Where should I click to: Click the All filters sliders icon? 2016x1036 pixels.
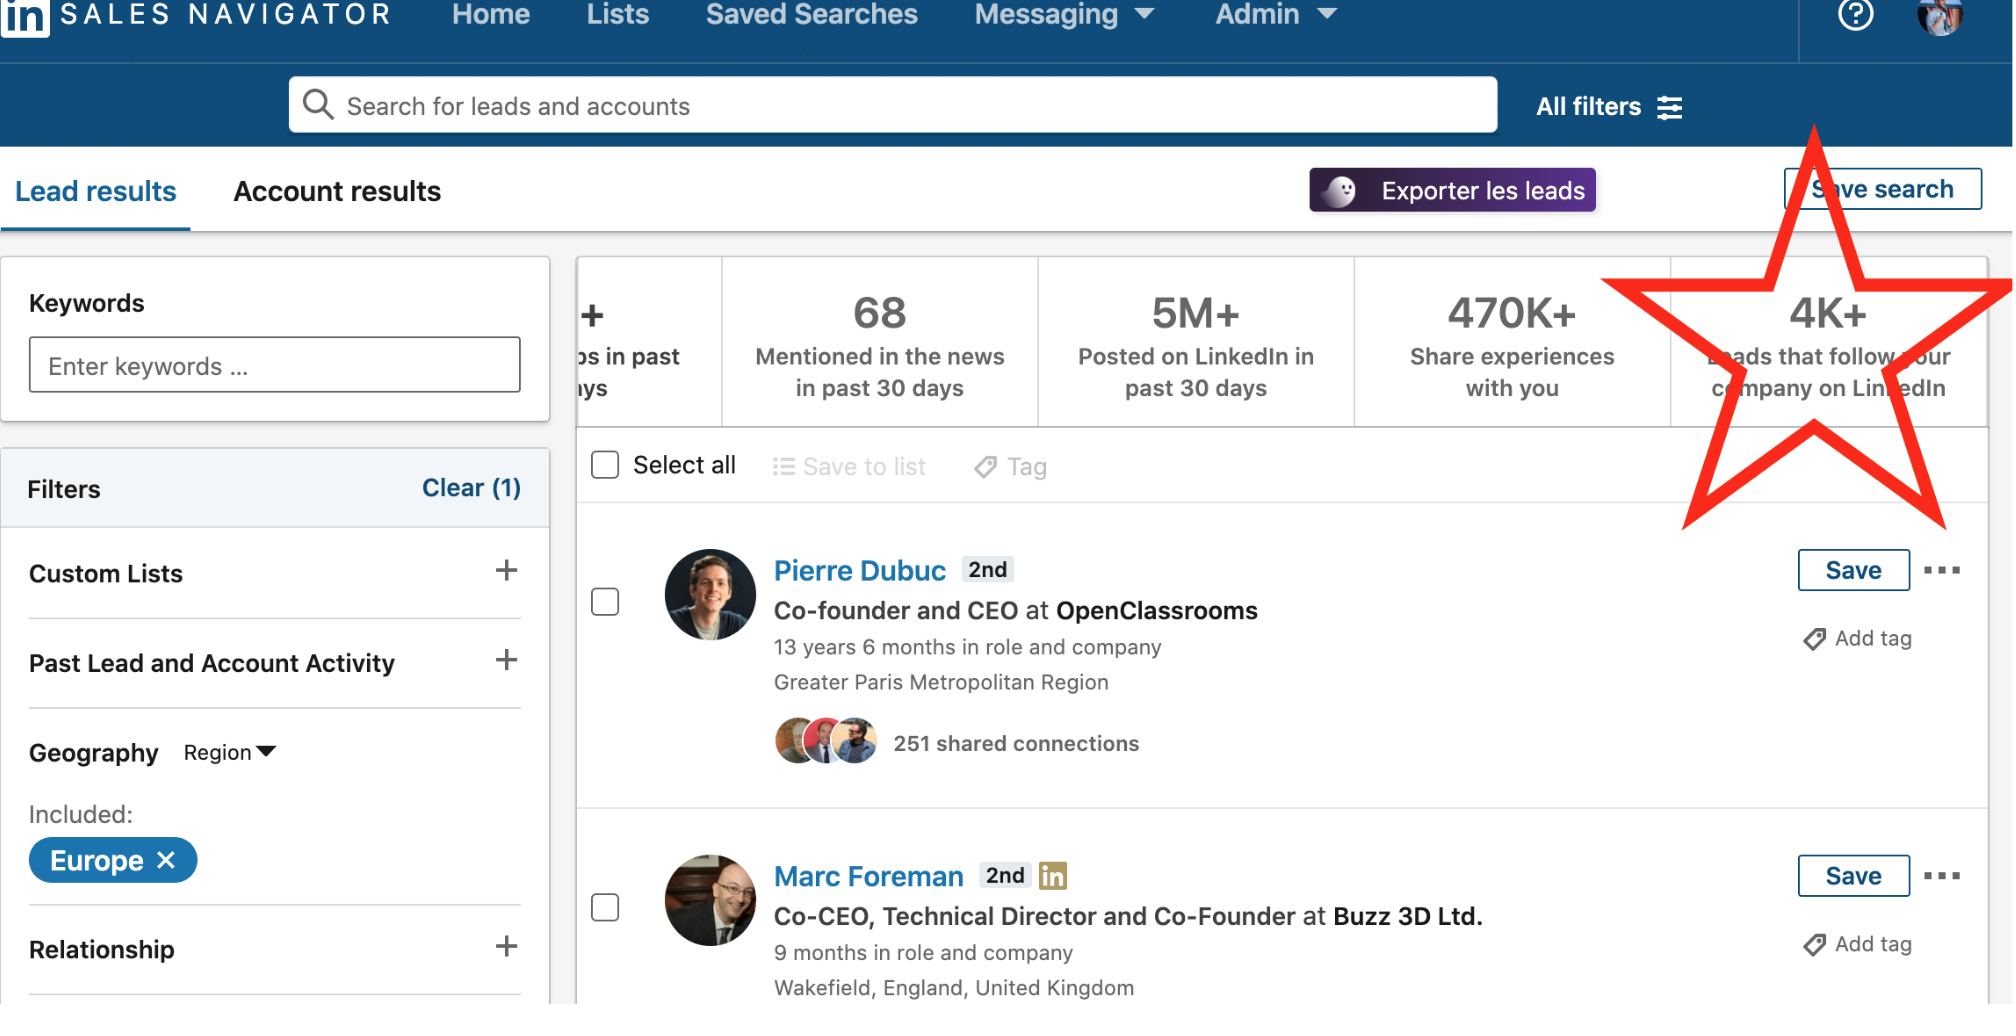[1669, 107]
